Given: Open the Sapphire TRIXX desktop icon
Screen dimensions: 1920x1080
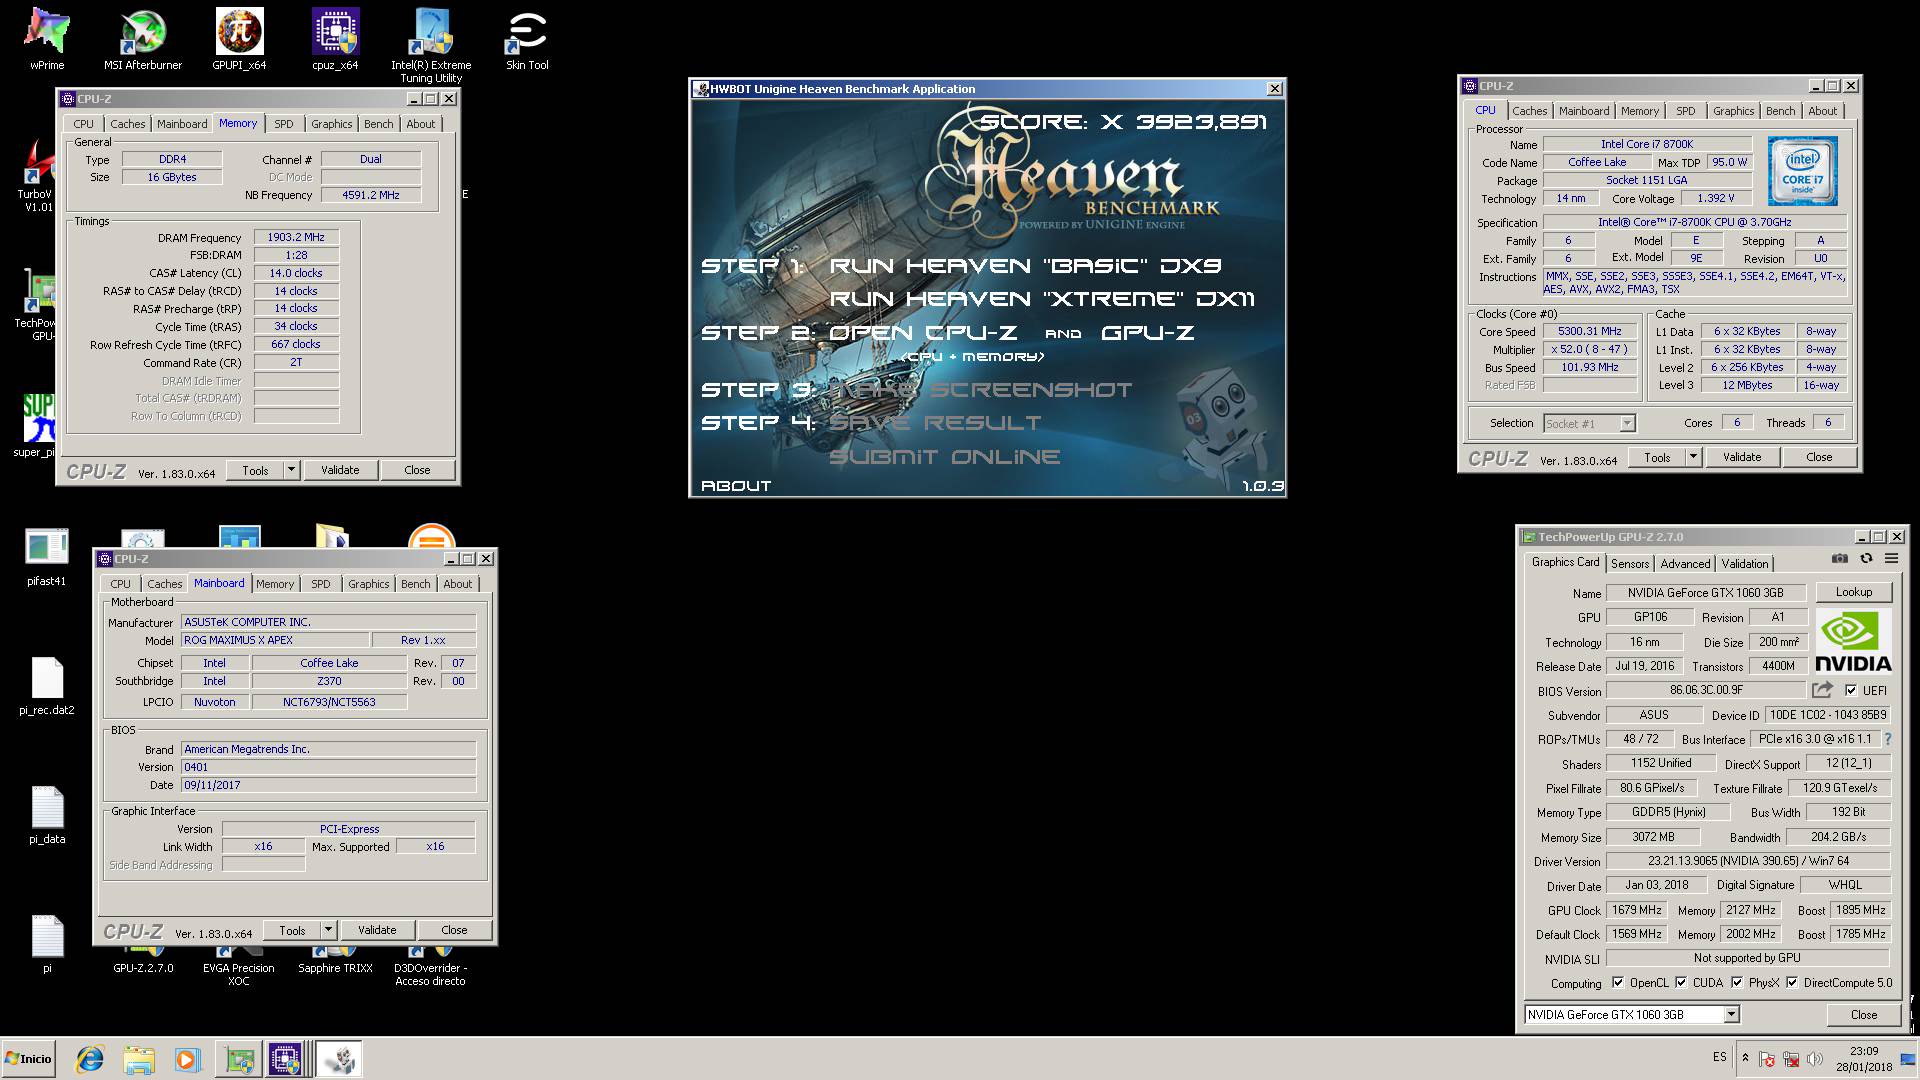Looking at the screenshot, I should point(335,960).
